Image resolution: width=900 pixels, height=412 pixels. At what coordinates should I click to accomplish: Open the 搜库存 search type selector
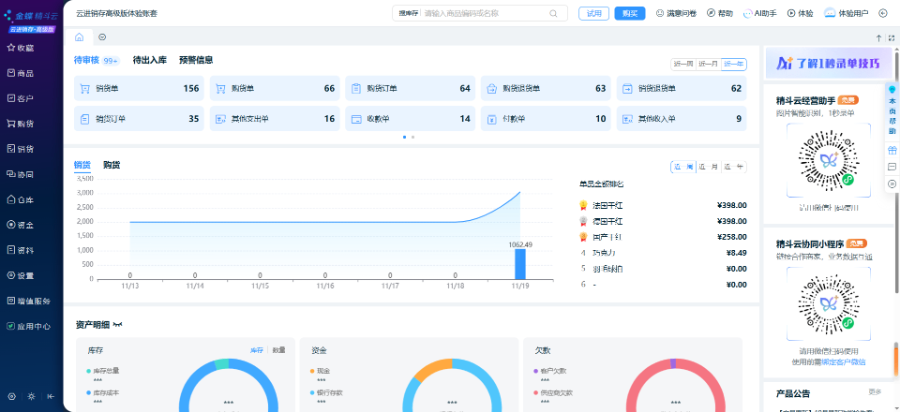click(408, 13)
